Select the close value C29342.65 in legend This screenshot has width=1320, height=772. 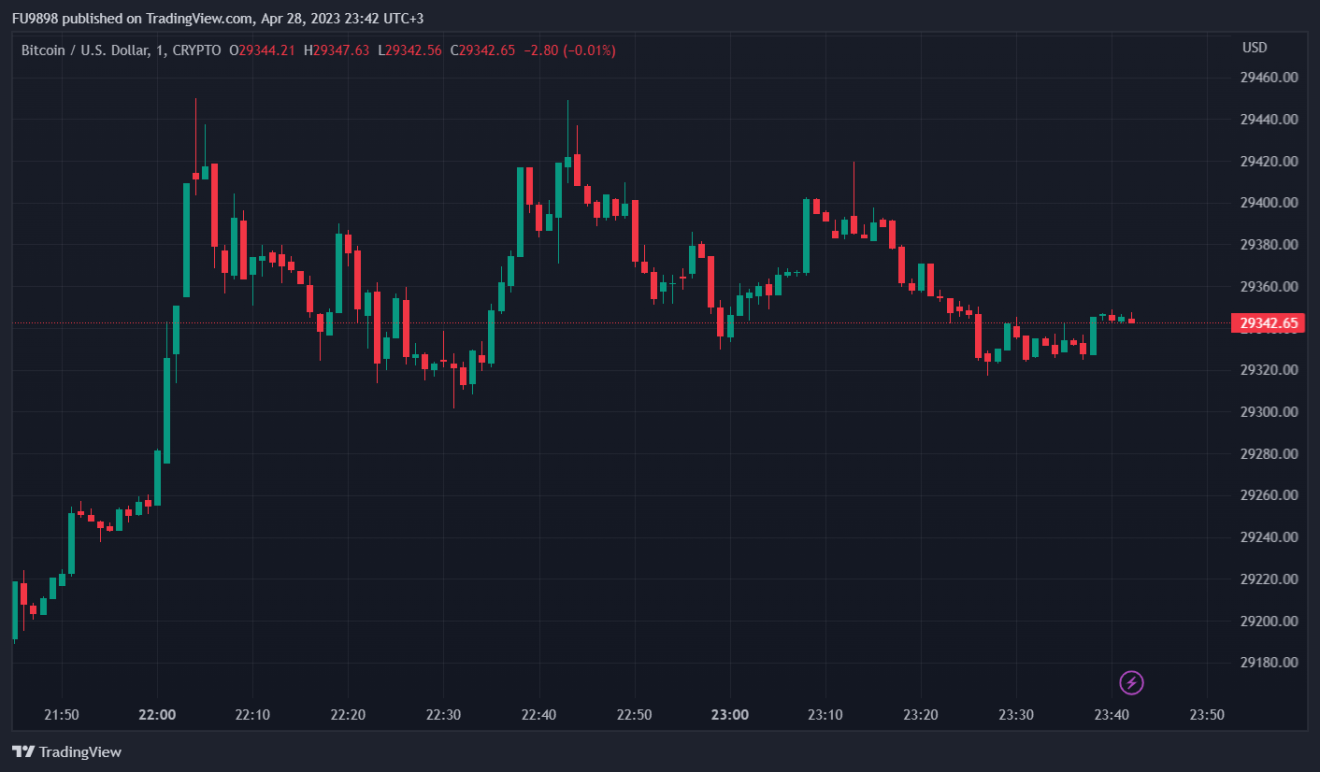coord(482,50)
